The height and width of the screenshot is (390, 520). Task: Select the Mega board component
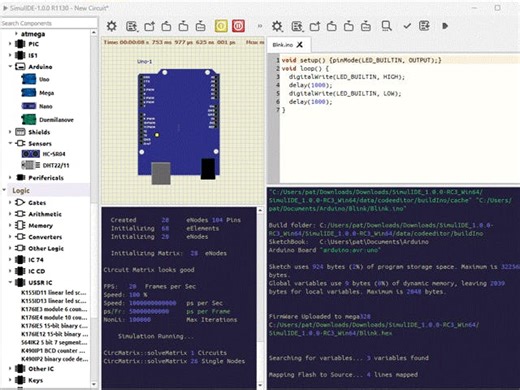(38, 93)
